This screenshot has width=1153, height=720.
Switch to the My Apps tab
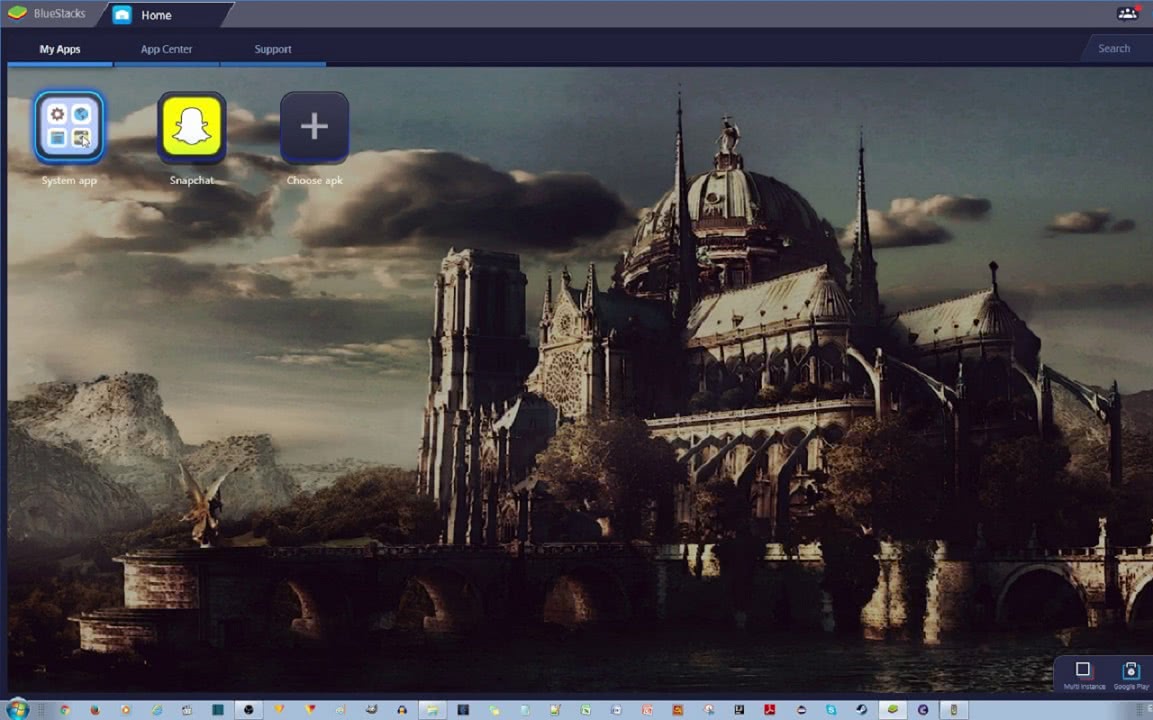tap(60, 49)
